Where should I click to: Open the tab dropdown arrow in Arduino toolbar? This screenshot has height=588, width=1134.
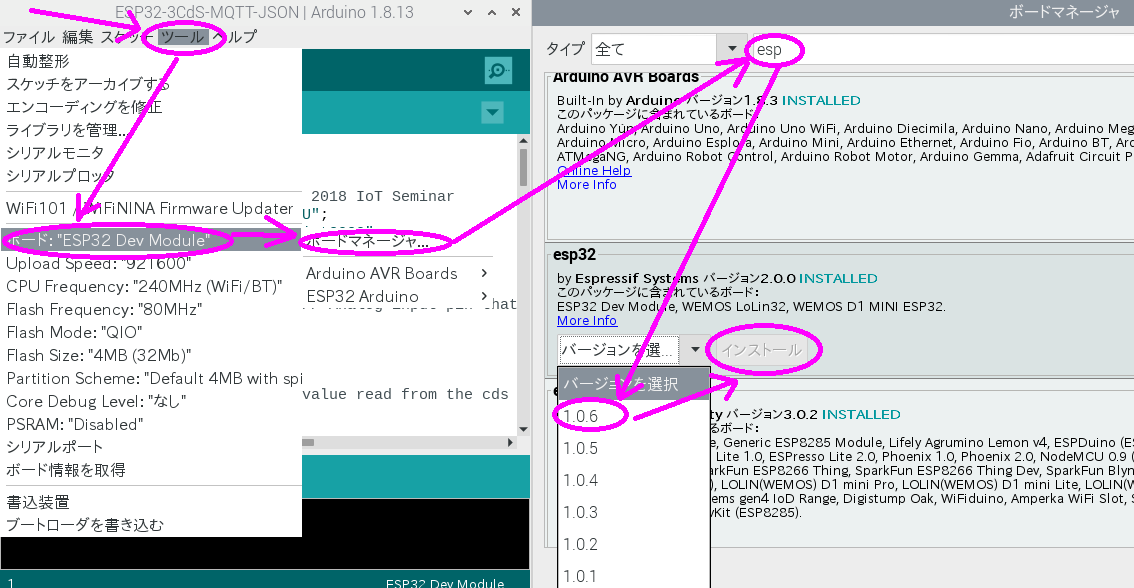pos(493,112)
